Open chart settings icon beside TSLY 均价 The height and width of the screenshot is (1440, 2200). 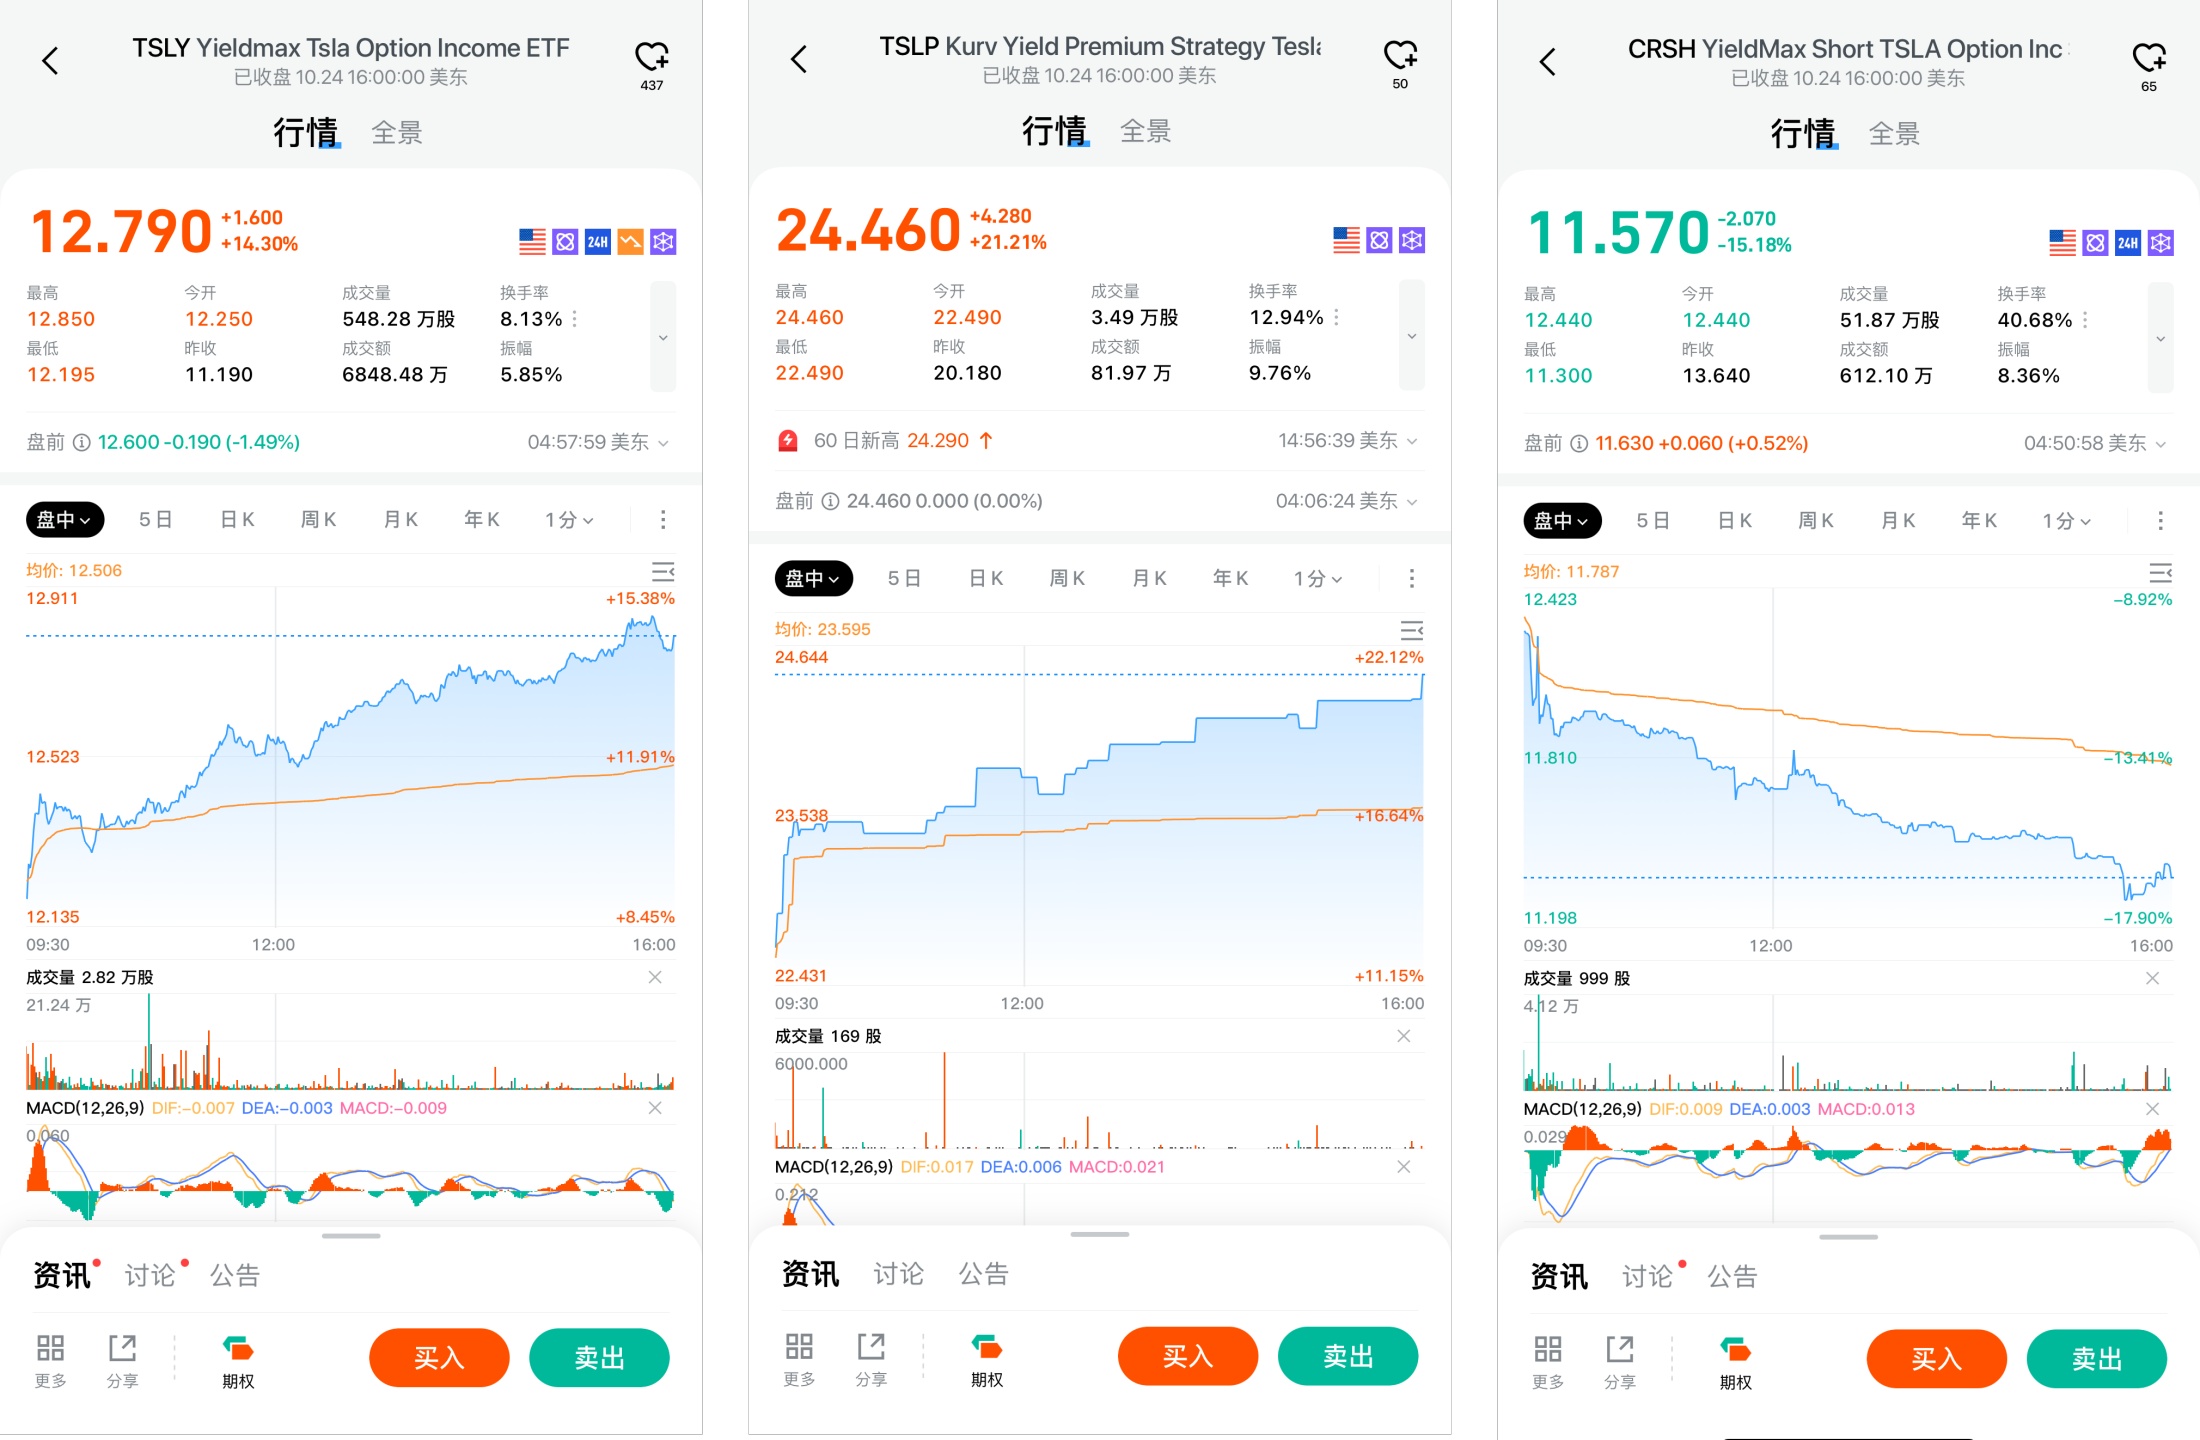663,572
